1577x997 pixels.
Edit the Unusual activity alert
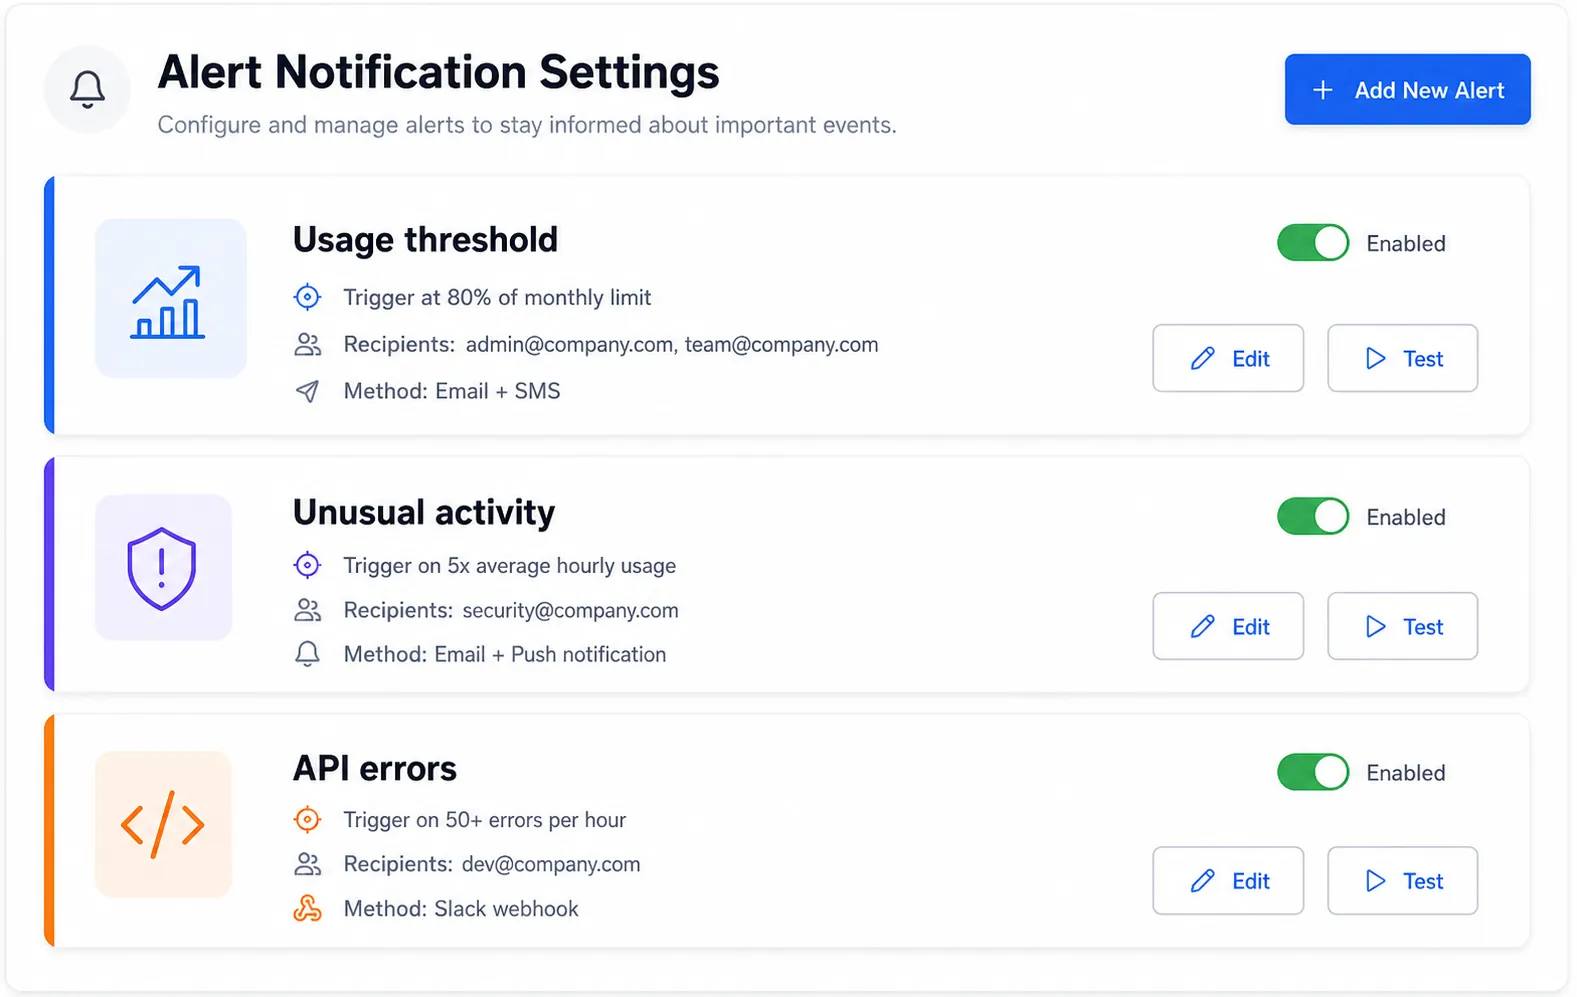coord(1228,626)
